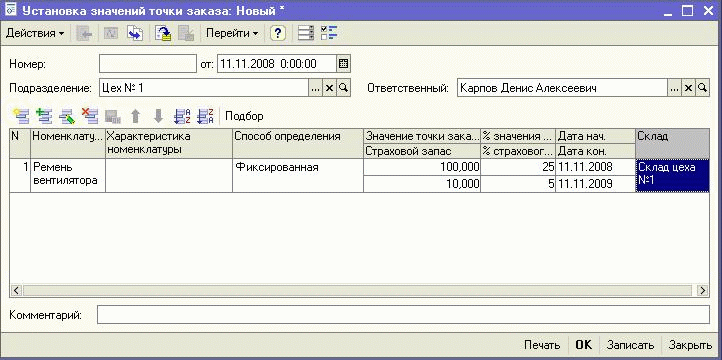Open the Подразделение selection list button
Viewport: 722px width, 360px height.
[315, 88]
